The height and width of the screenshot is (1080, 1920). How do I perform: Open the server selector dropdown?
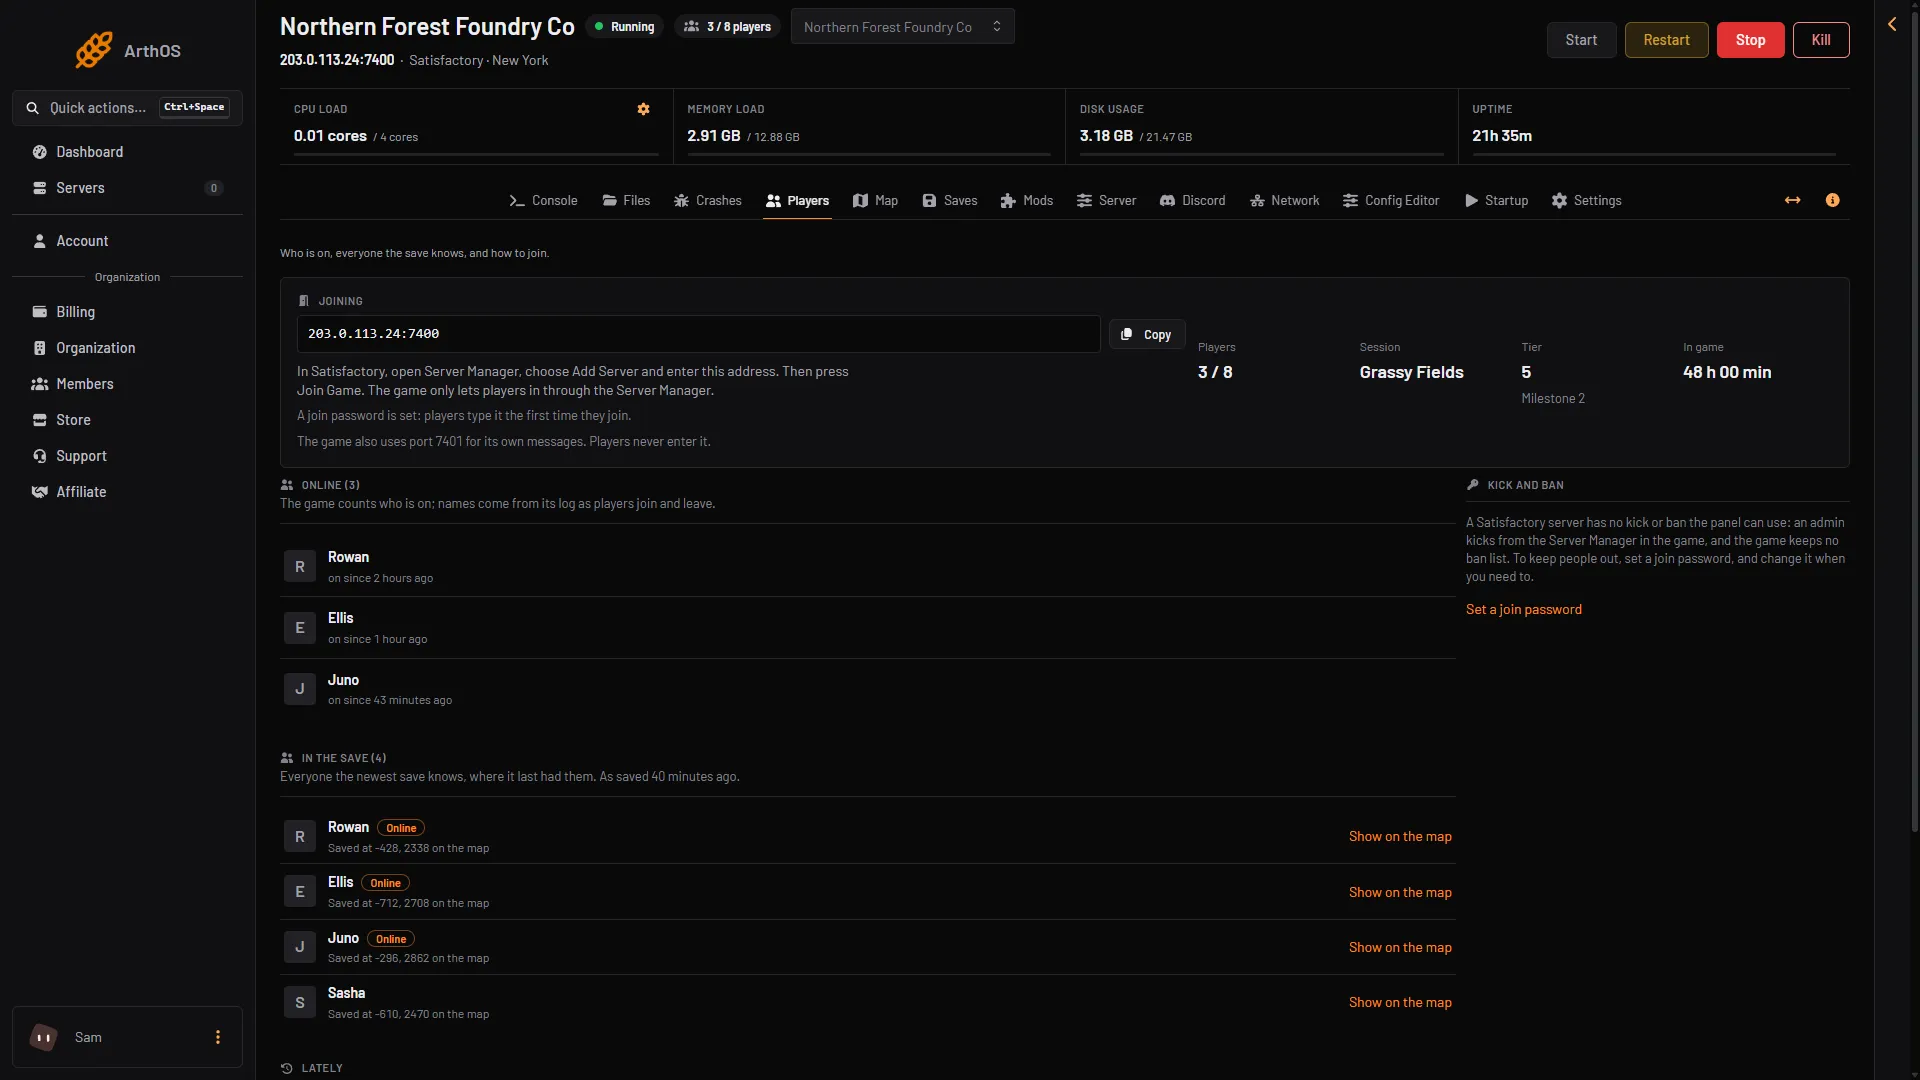(902, 27)
